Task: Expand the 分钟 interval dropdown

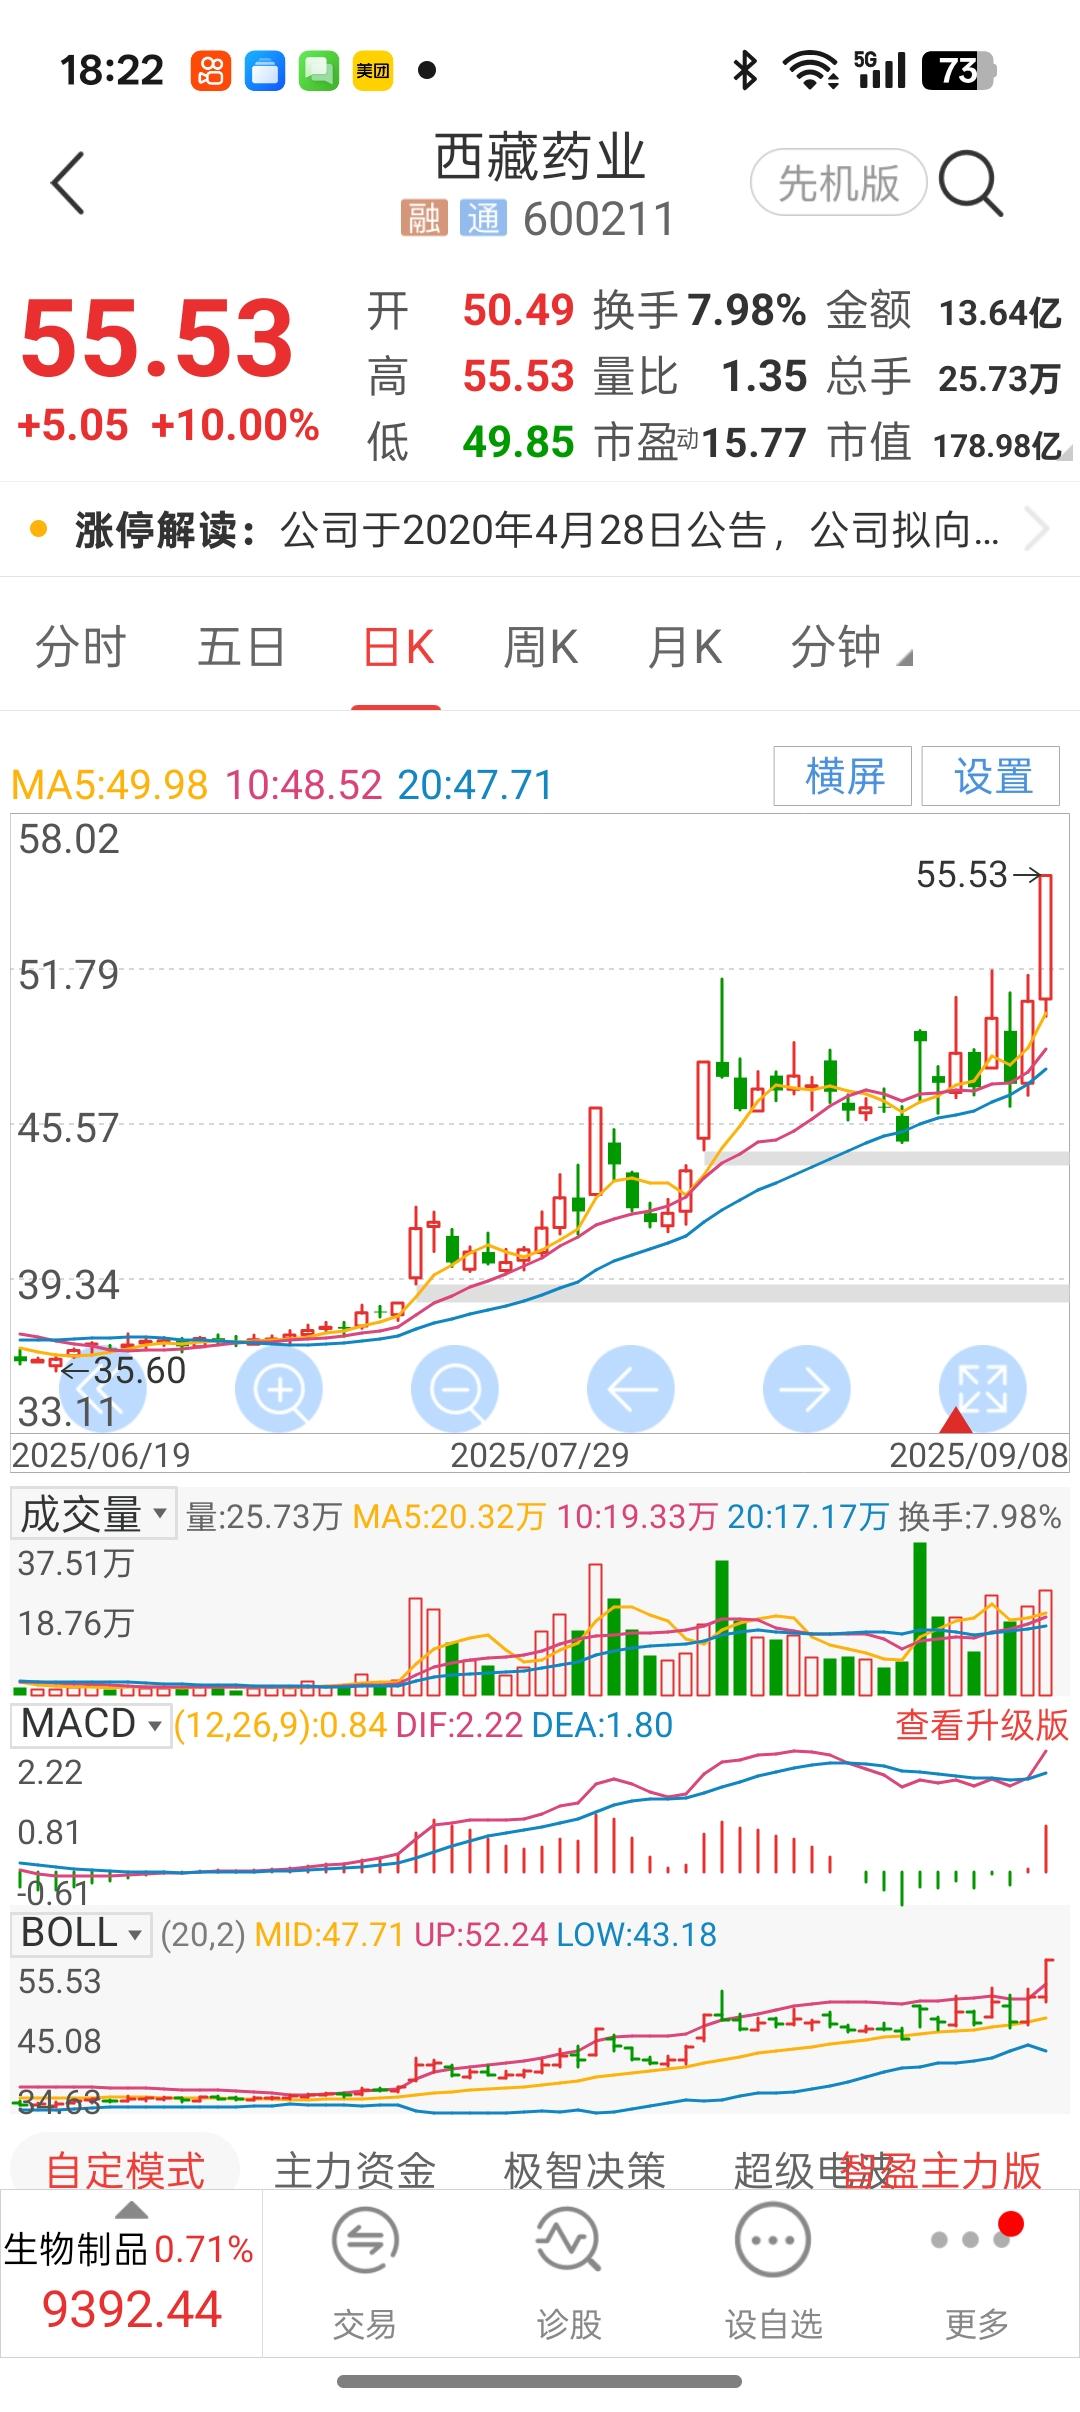Action: pos(851,647)
